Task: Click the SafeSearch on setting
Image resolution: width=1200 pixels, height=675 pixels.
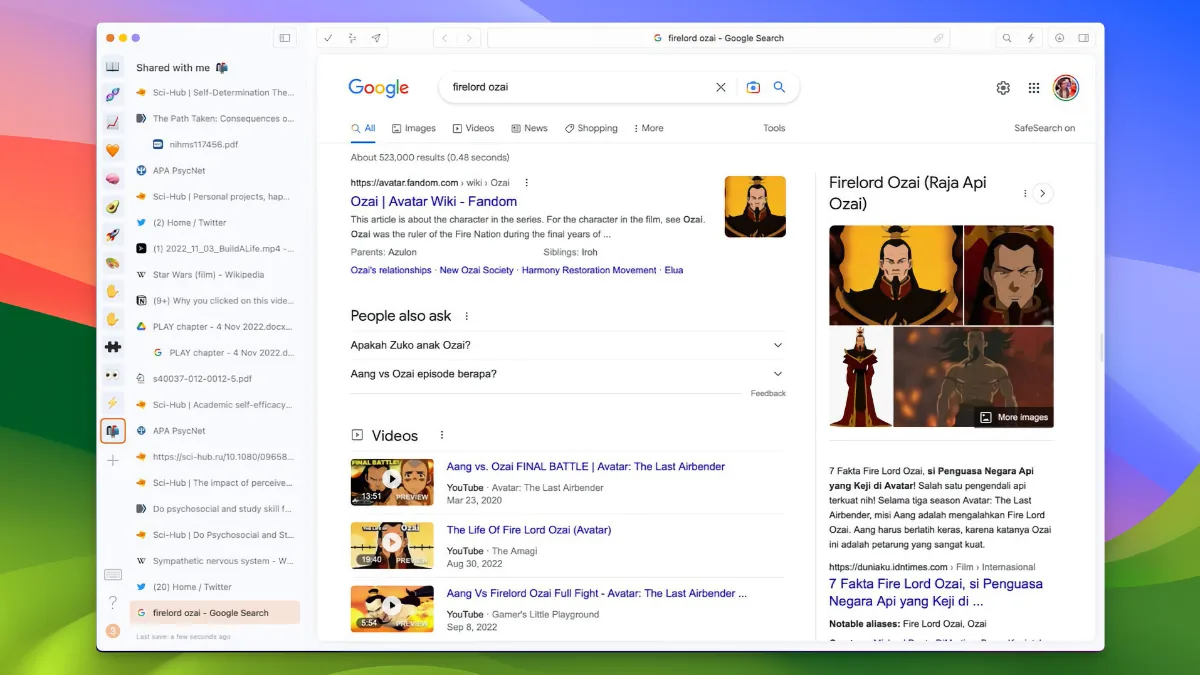Action: (x=1044, y=128)
